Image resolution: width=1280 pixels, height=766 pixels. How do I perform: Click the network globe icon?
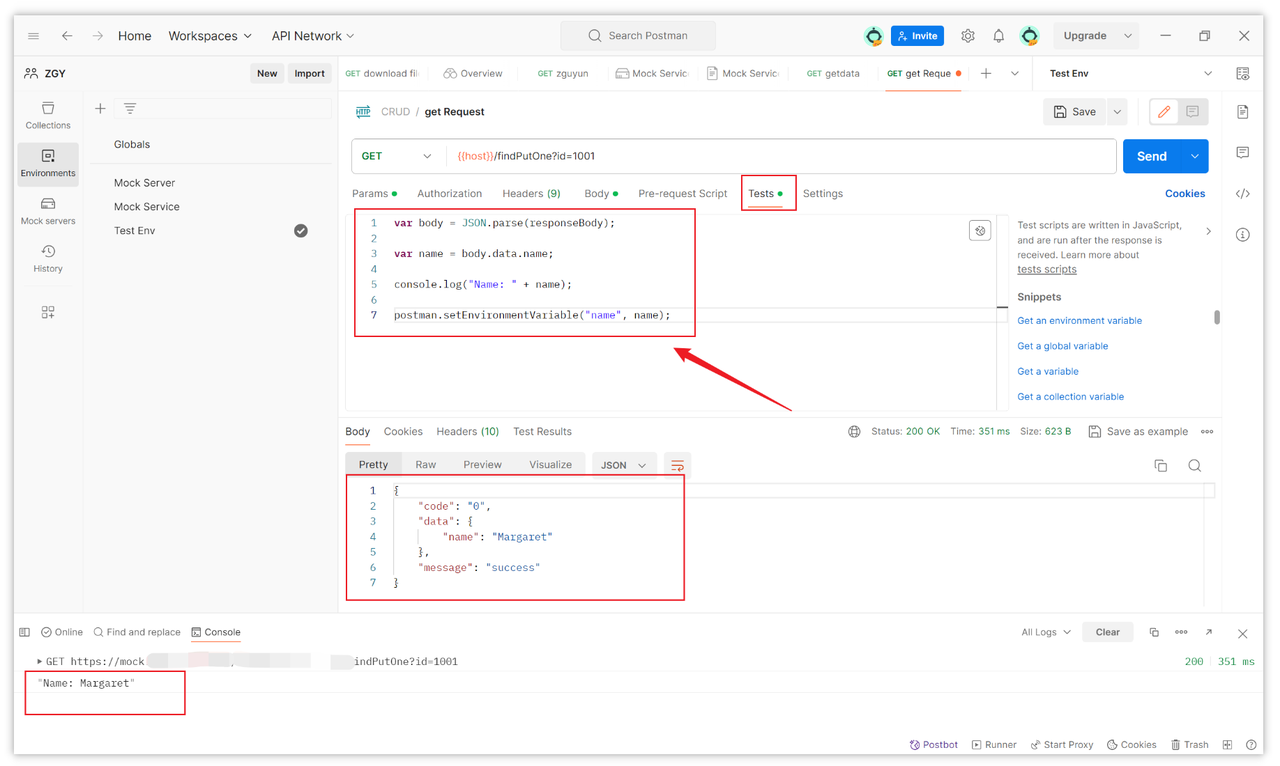854,432
